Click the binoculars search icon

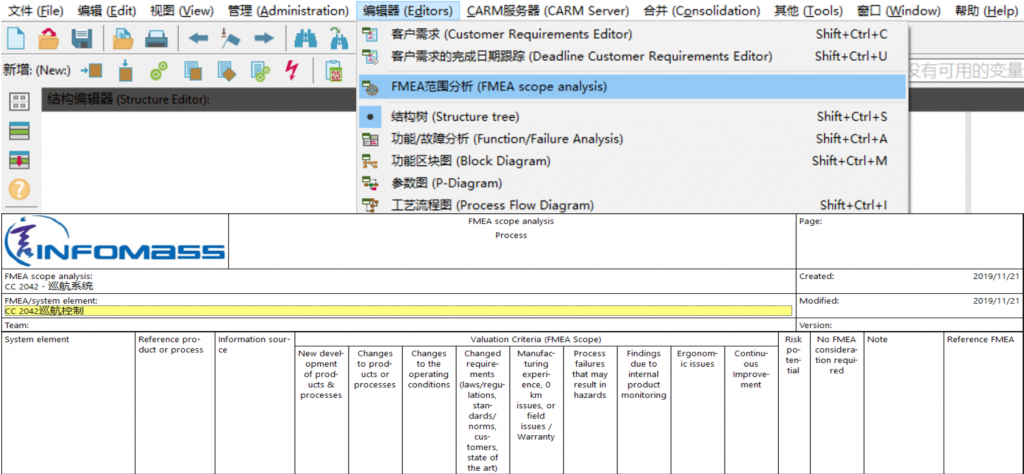[x=305, y=39]
